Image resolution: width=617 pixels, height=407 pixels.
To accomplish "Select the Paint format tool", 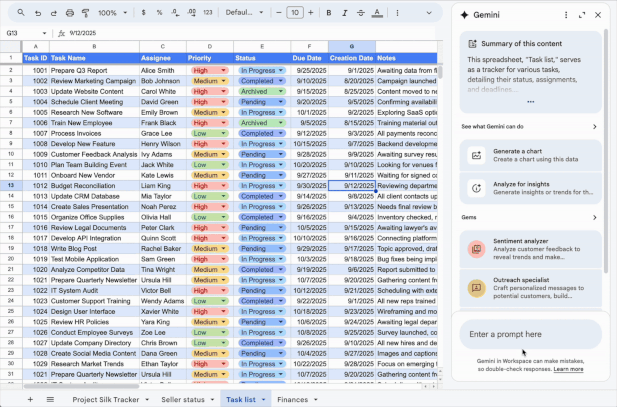I will tap(85, 13).
